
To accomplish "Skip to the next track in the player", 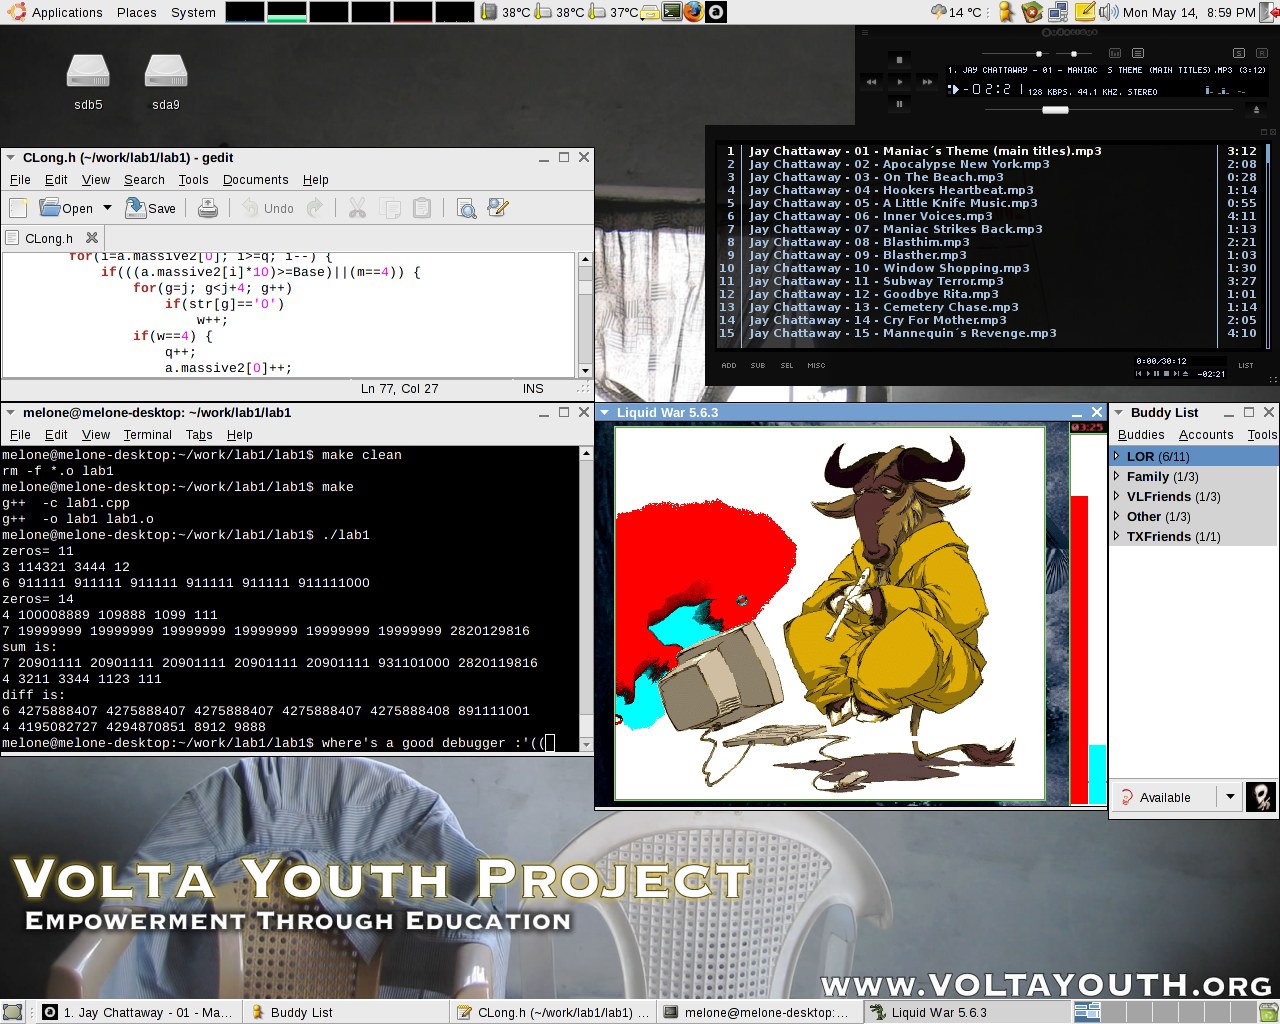I will click(x=927, y=81).
